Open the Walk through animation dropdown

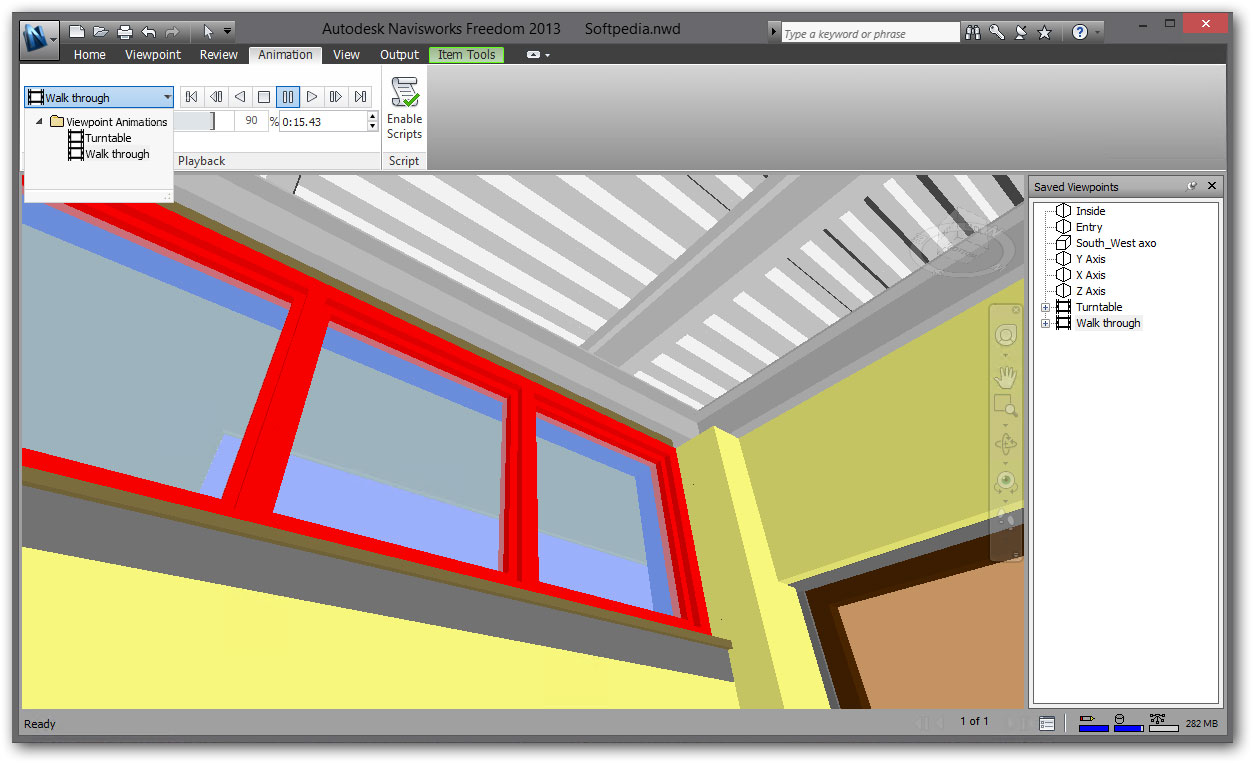(166, 97)
